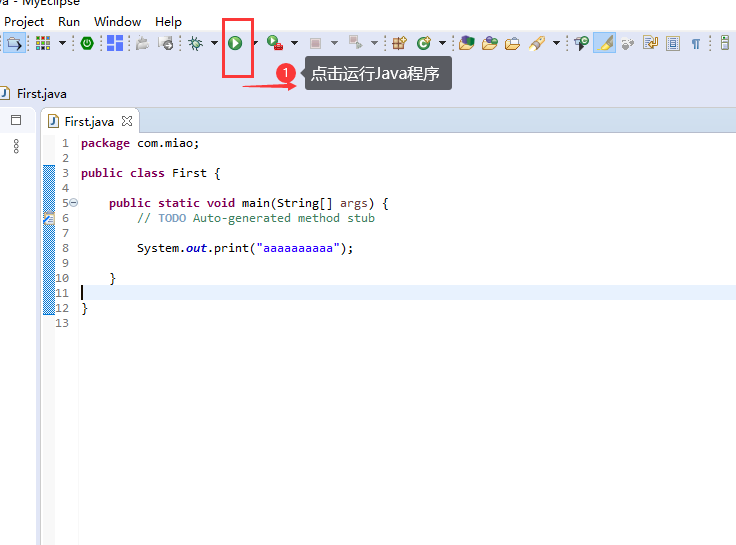This screenshot has height=545, width=736.
Task: Click the greyed deploy package icon
Action: (x=142, y=43)
